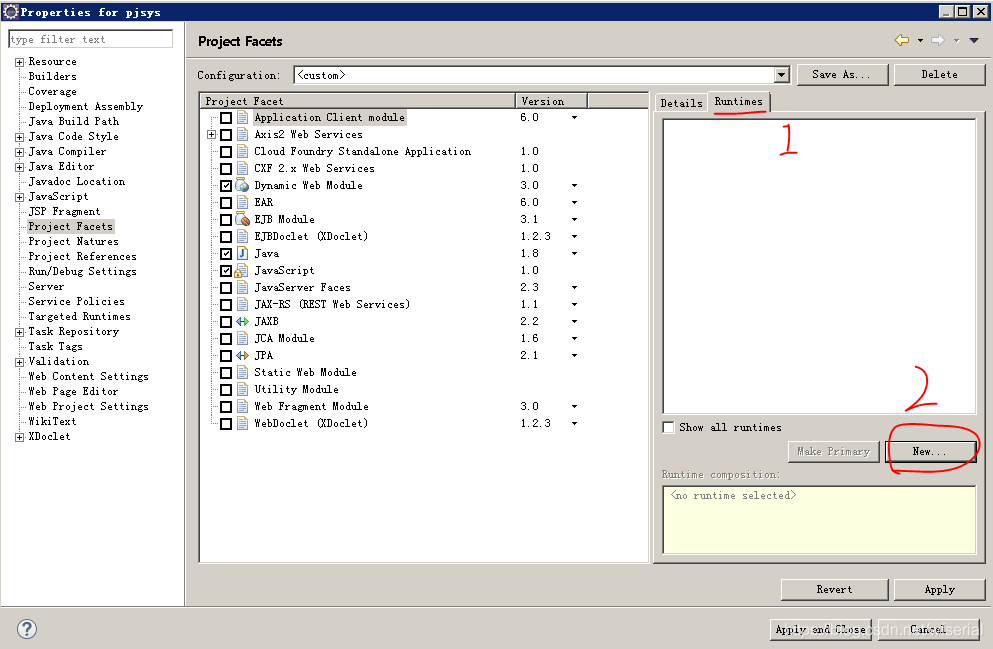
Task: Select Java Build Path in the tree
Action: [x=73, y=121]
